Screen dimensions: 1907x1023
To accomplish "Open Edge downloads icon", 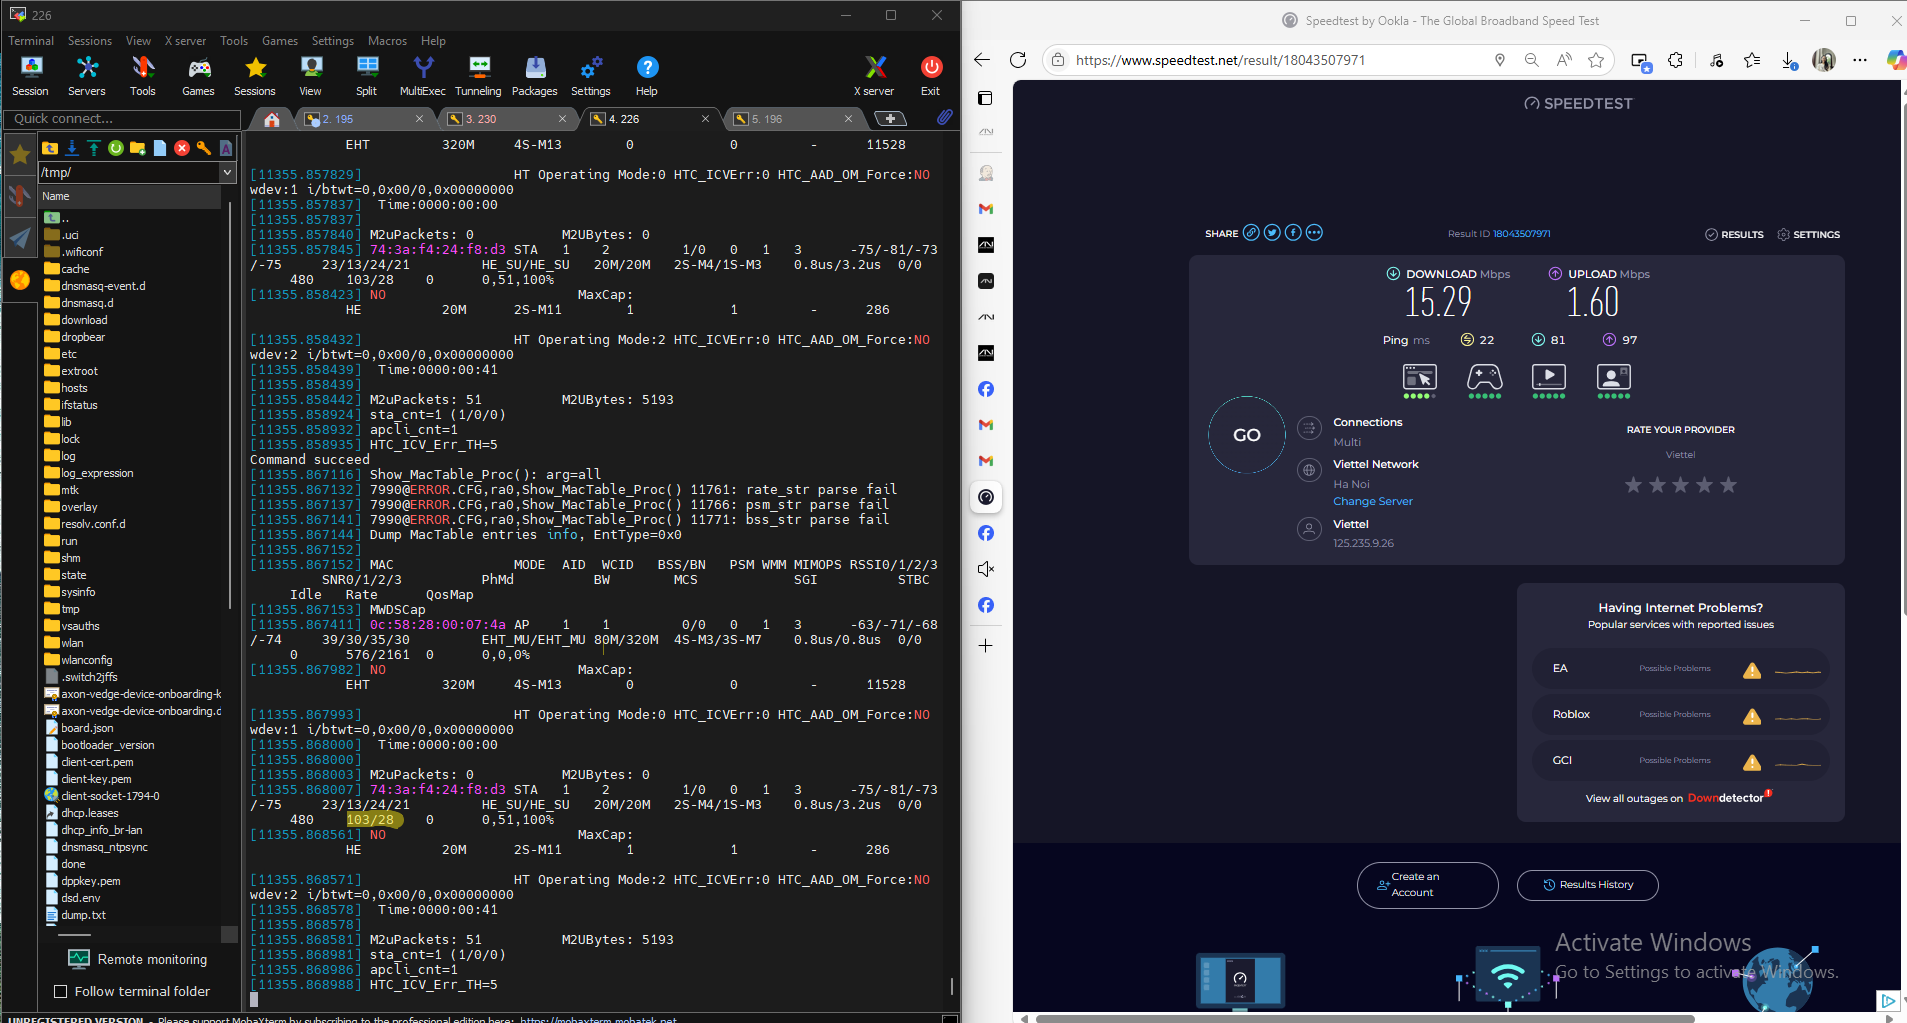I will 1789,60.
